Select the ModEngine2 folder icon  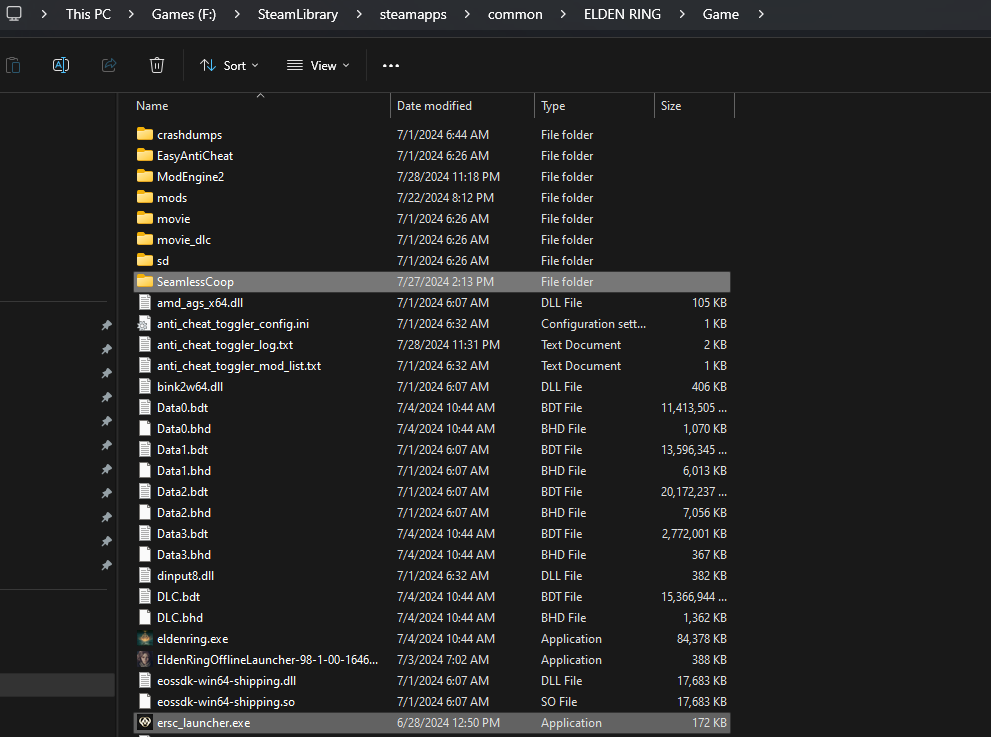[x=145, y=176]
